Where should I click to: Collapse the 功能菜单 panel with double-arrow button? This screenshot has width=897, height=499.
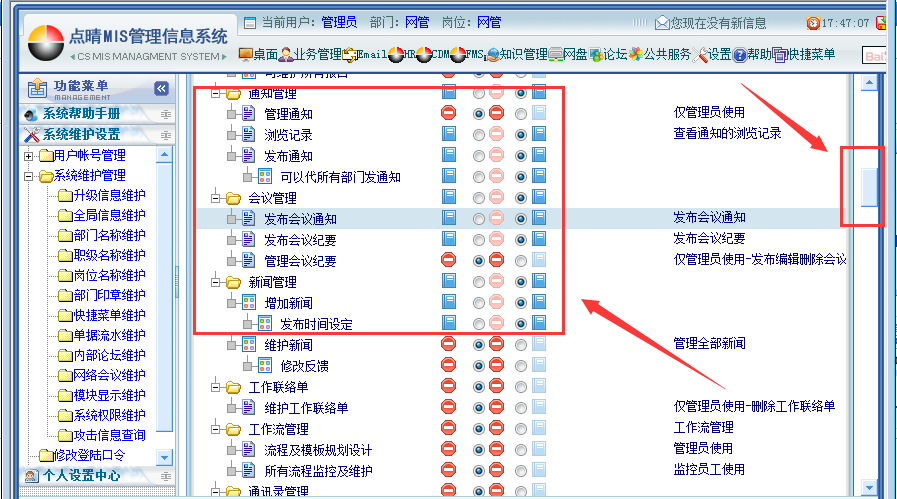point(161,88)
